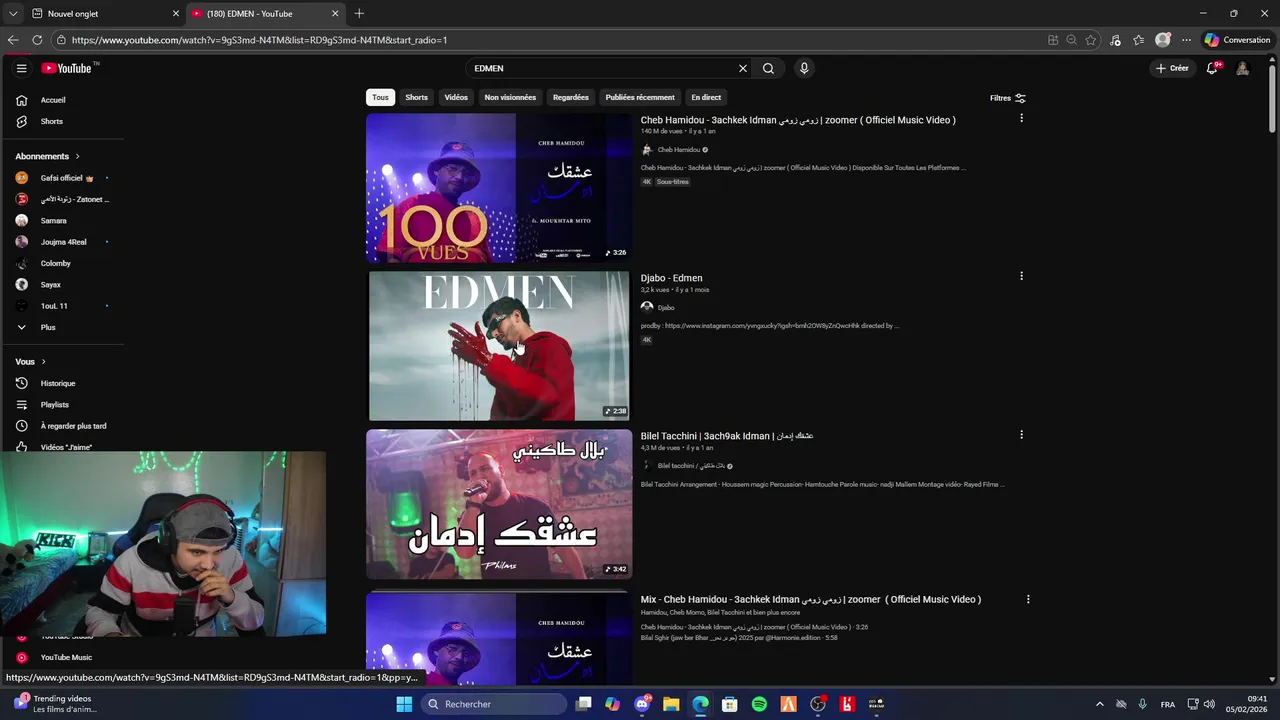Clear the search box with the X icon

(743, 68)
